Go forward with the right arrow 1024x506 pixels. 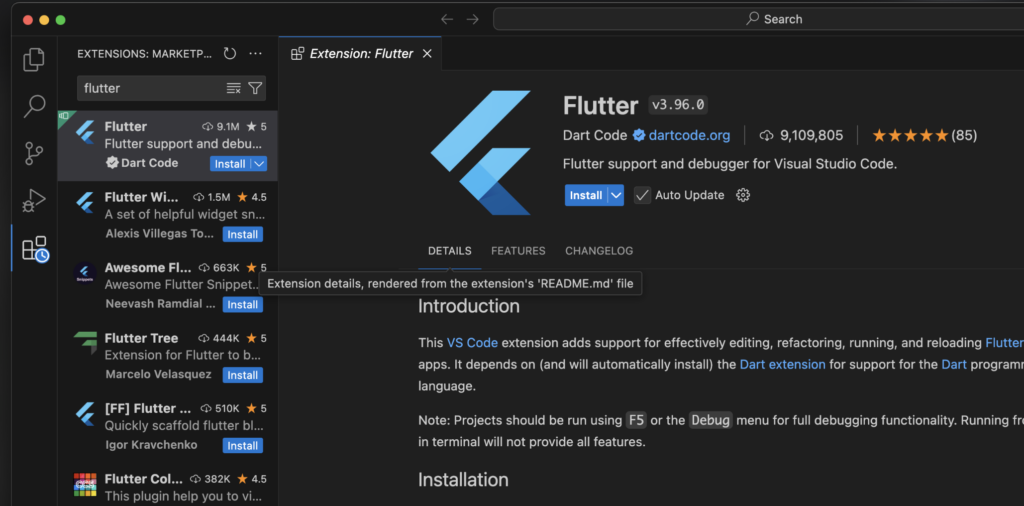pos(472,19)
